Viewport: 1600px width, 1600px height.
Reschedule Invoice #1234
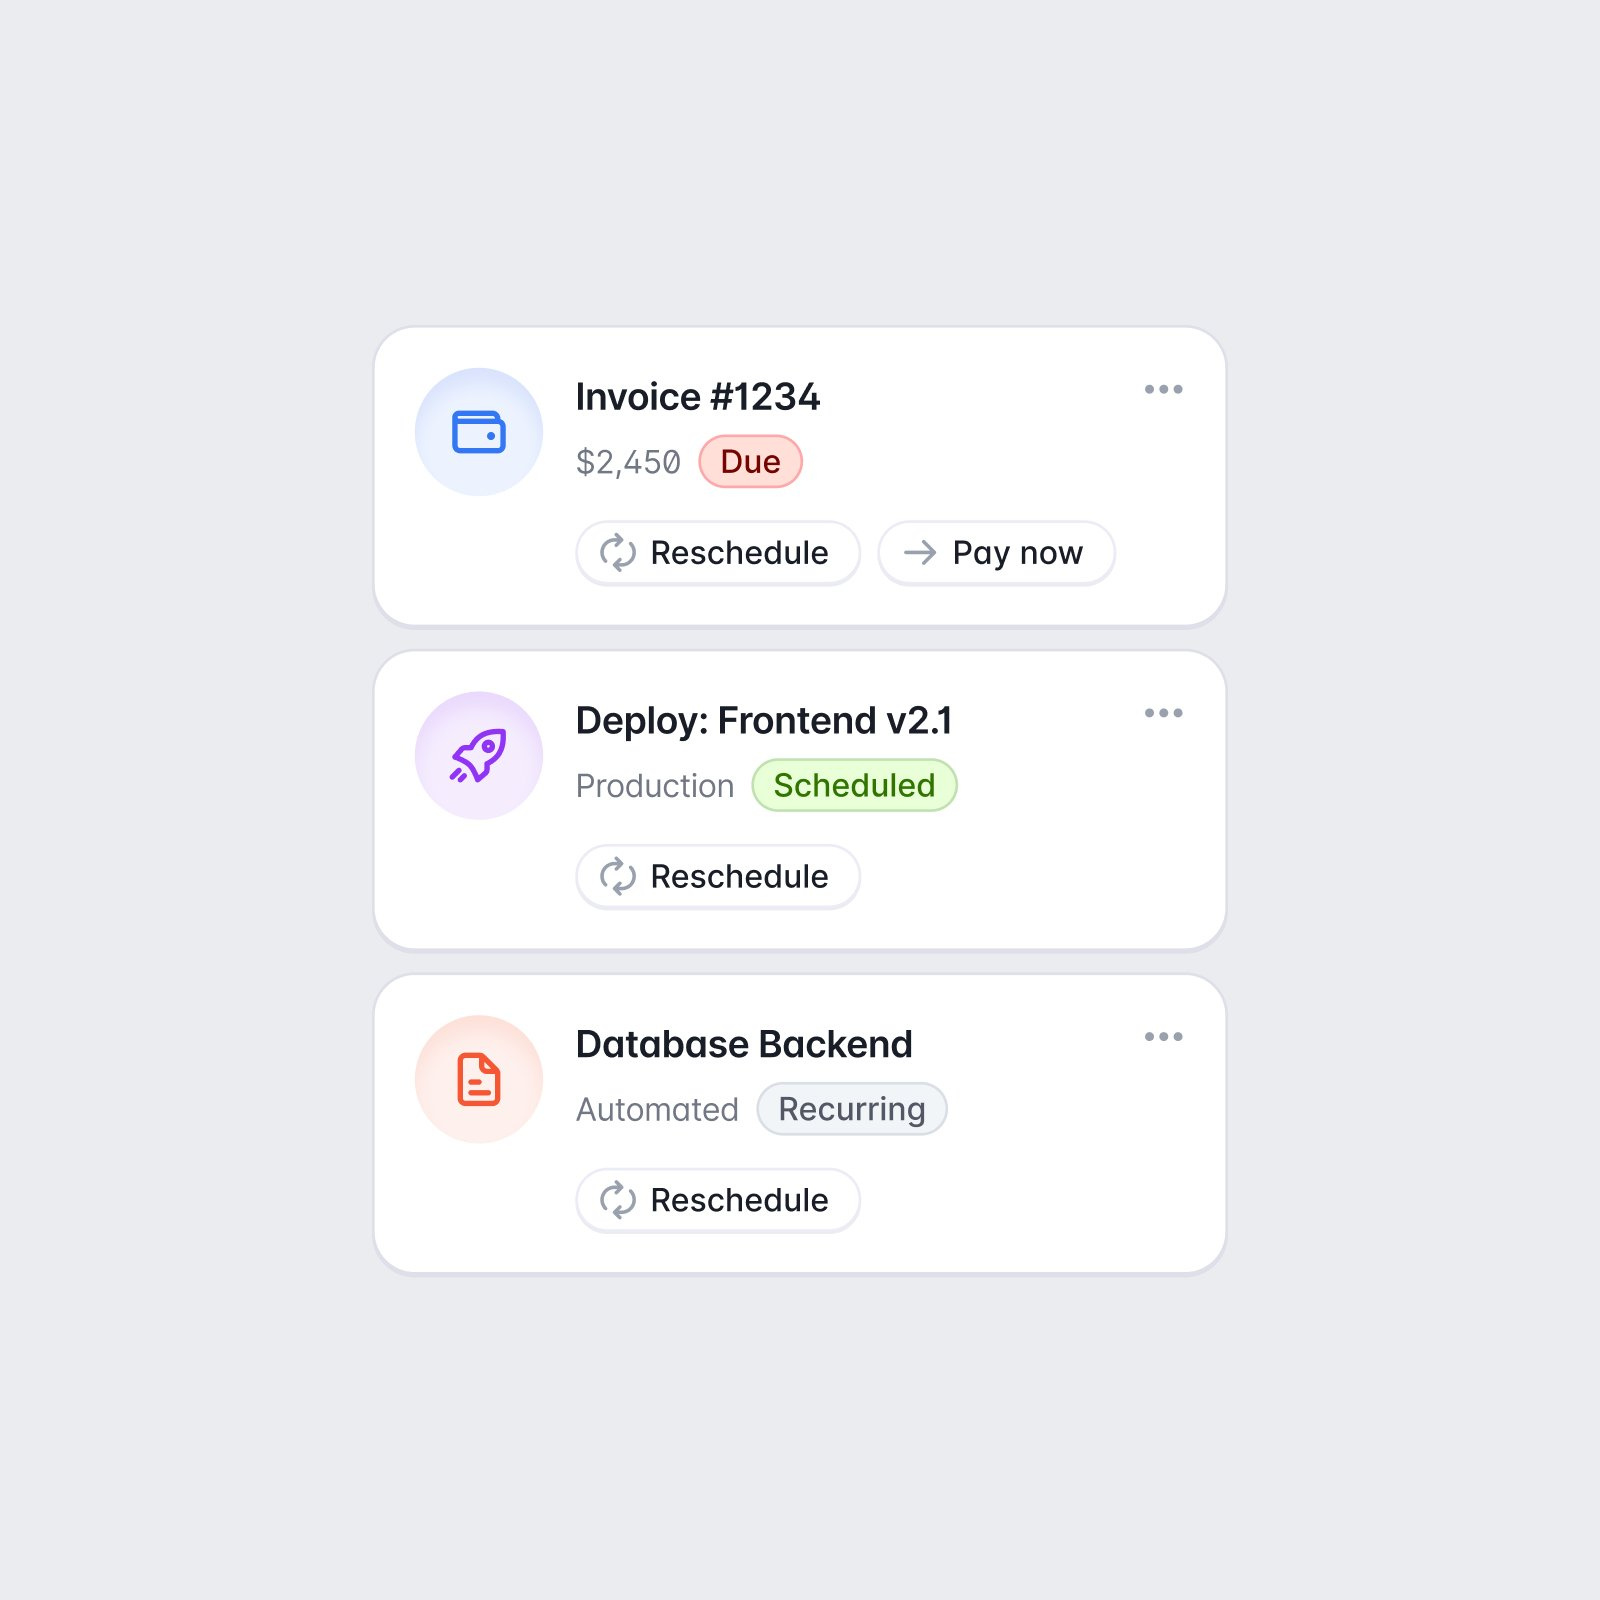717,553
